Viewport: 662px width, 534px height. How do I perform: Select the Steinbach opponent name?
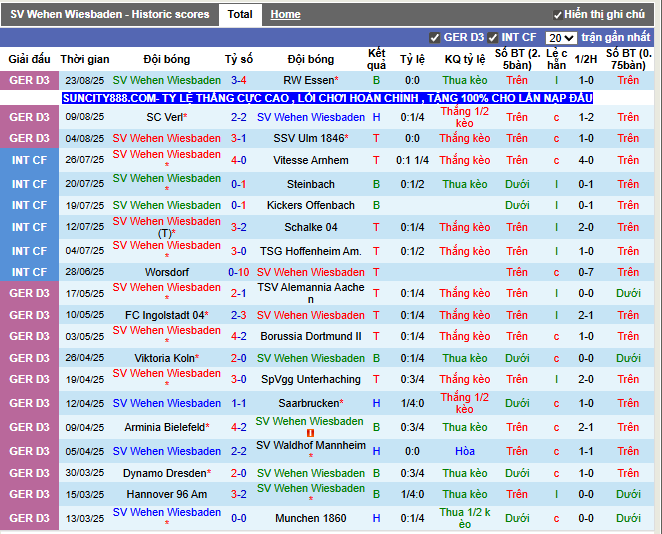click(311, 184)
